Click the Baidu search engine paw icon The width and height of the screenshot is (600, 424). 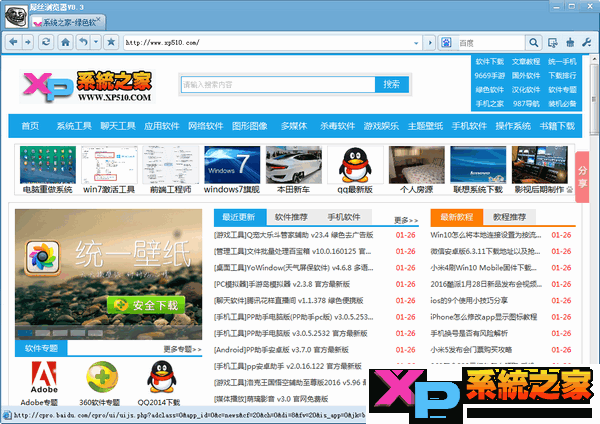(x=446, y=43)
